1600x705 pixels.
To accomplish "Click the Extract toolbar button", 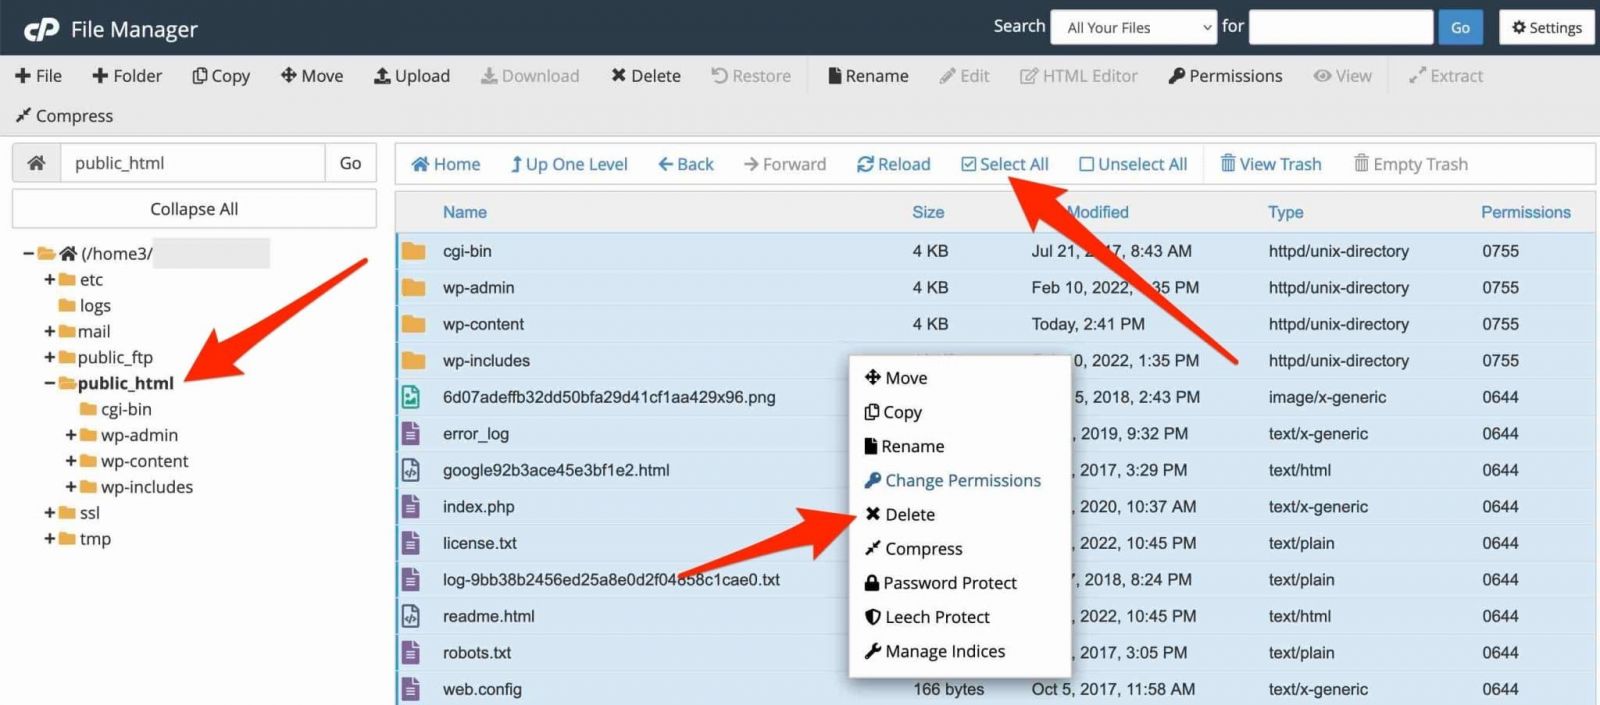I will [x=1446, y=76].
